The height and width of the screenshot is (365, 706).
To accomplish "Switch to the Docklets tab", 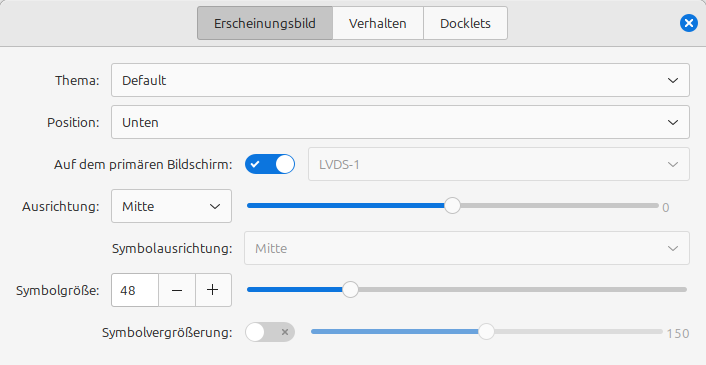I will (x=466, y=23).
